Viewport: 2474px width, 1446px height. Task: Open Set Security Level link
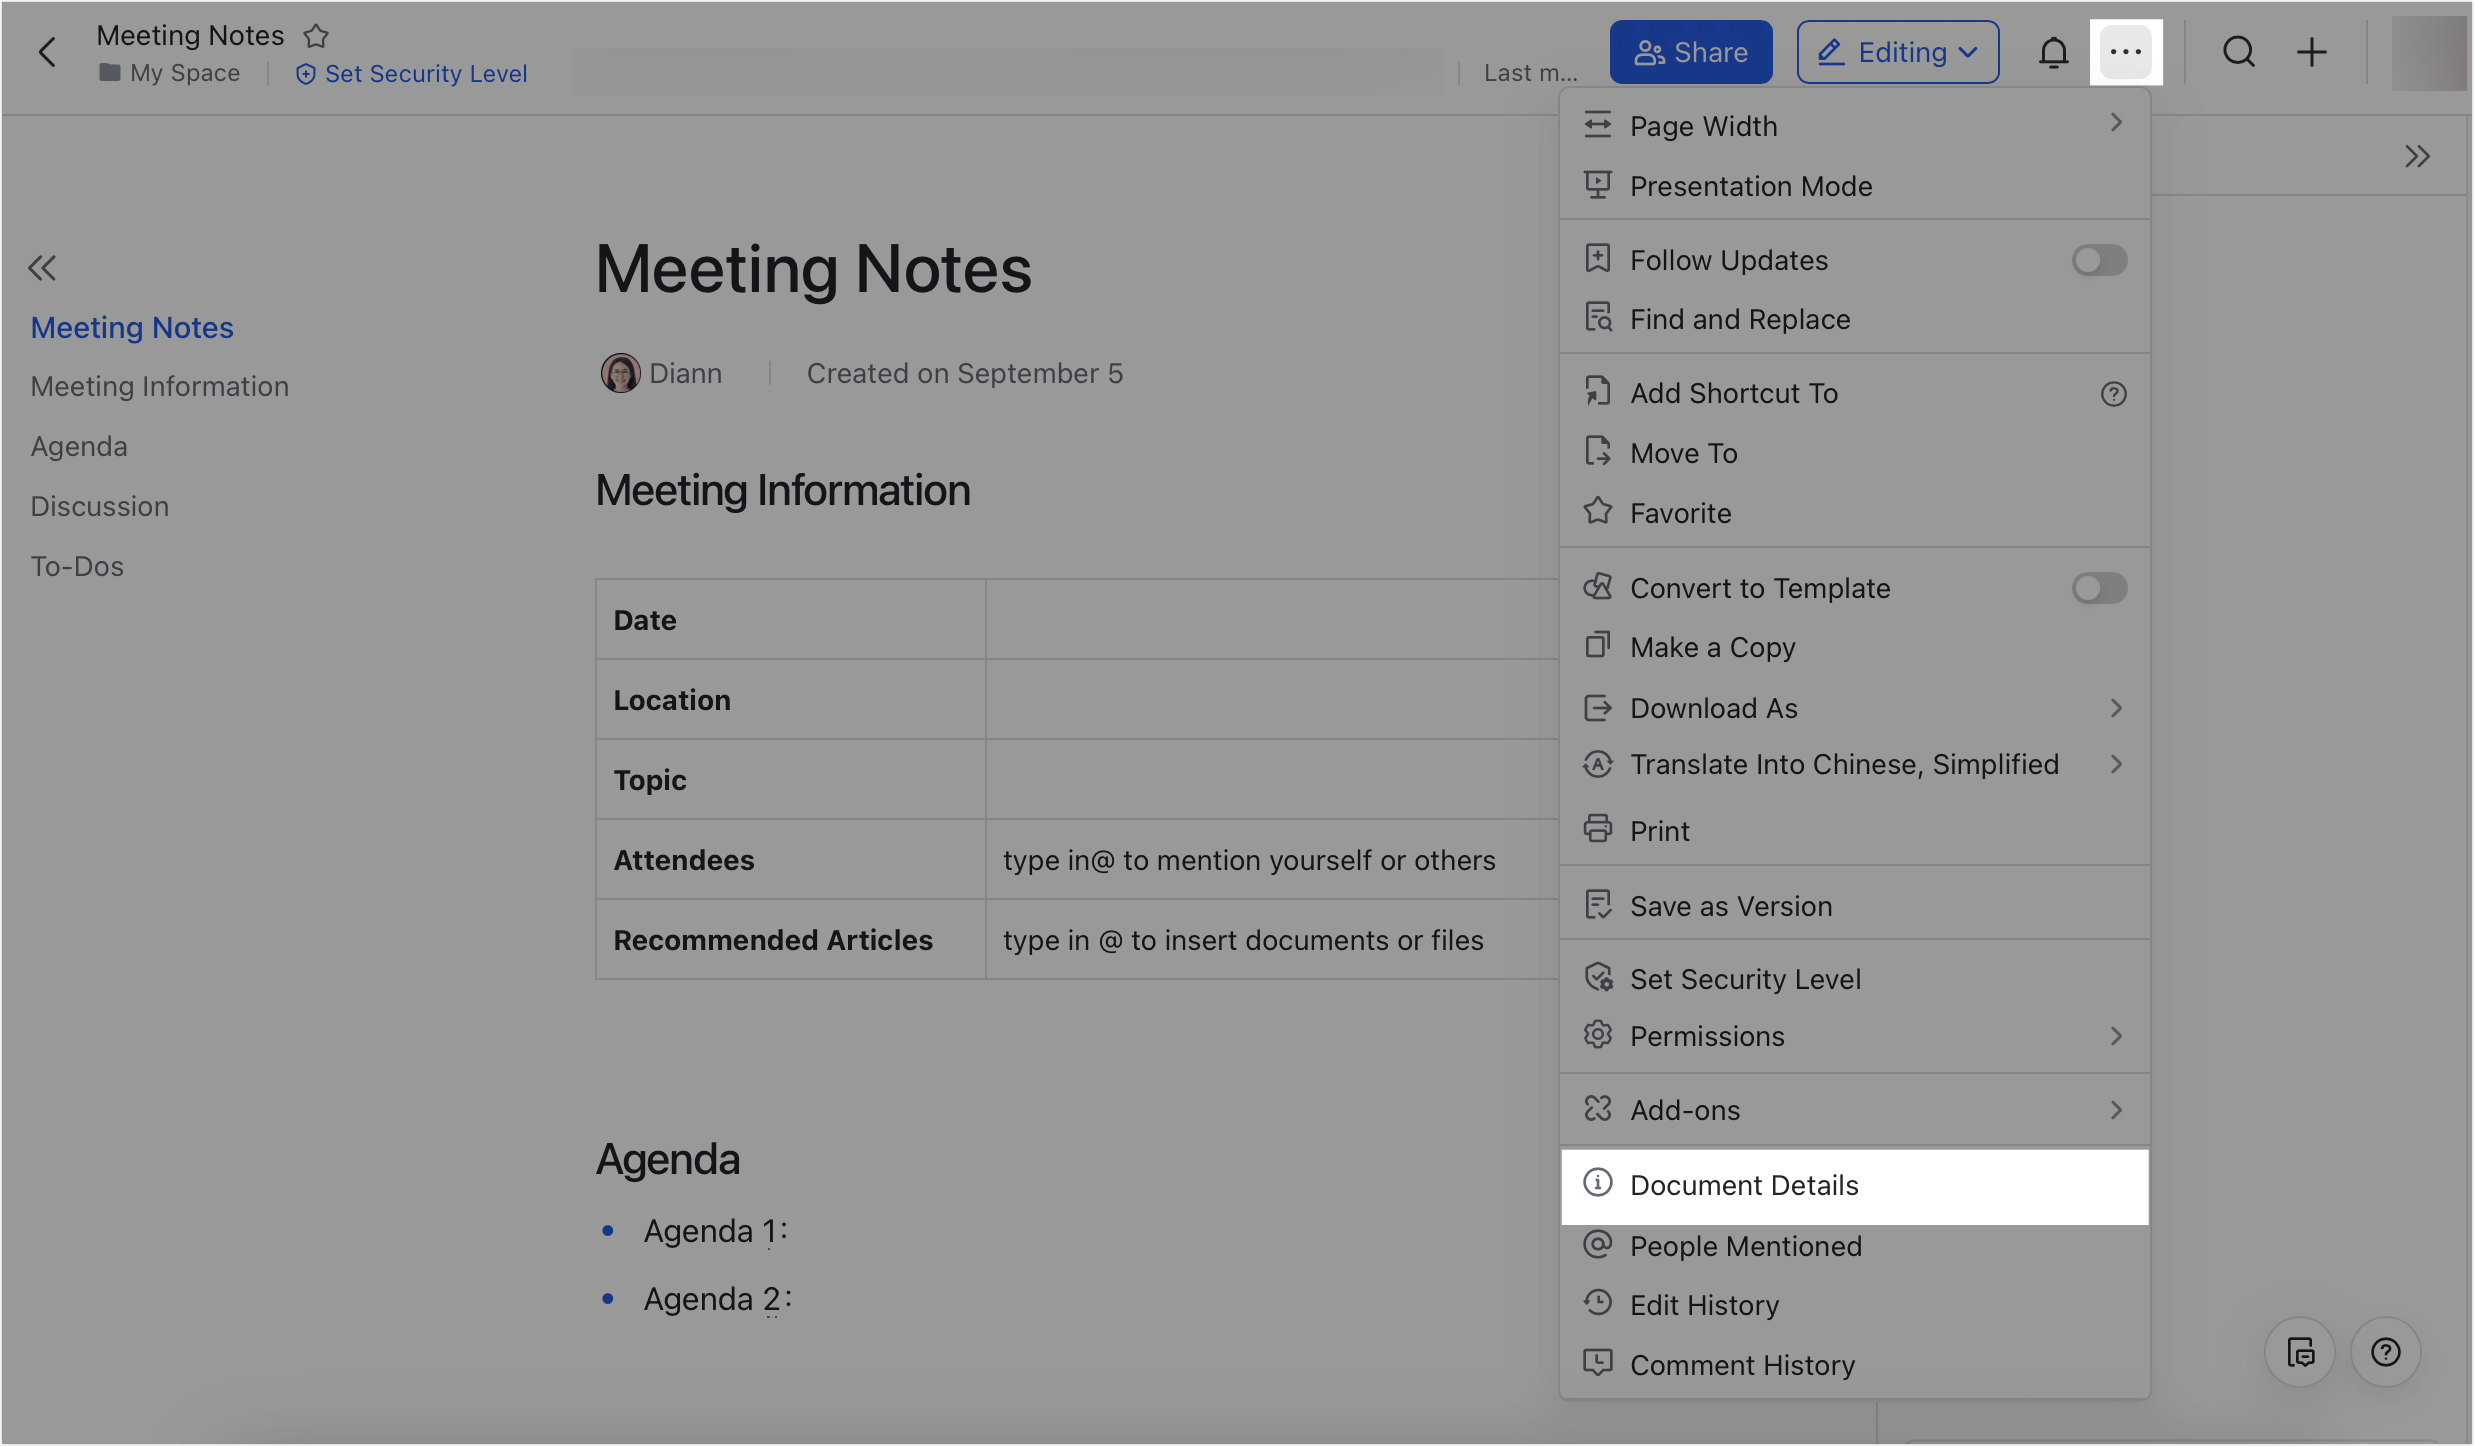tap(411, 73)
